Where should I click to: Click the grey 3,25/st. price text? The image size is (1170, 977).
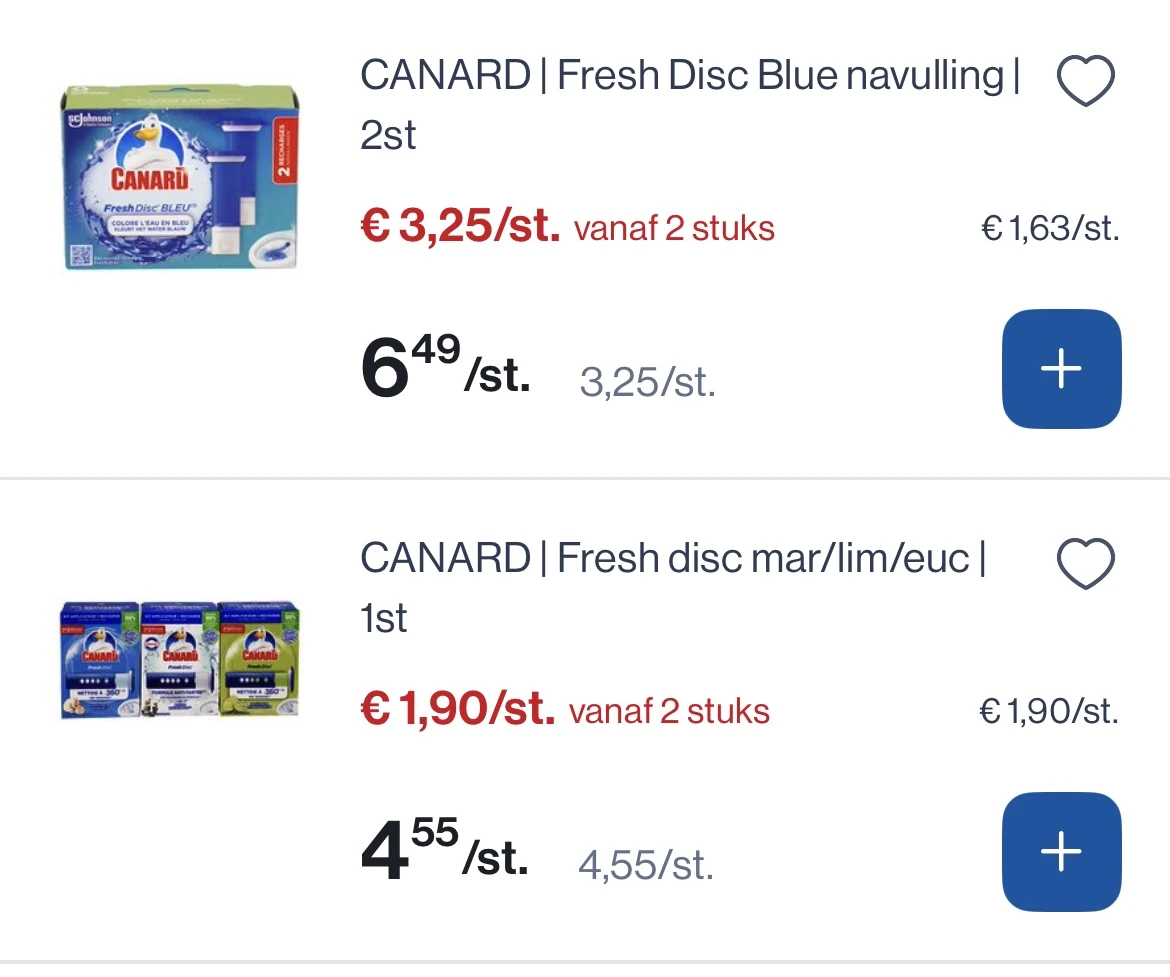[x=647, y=382]
